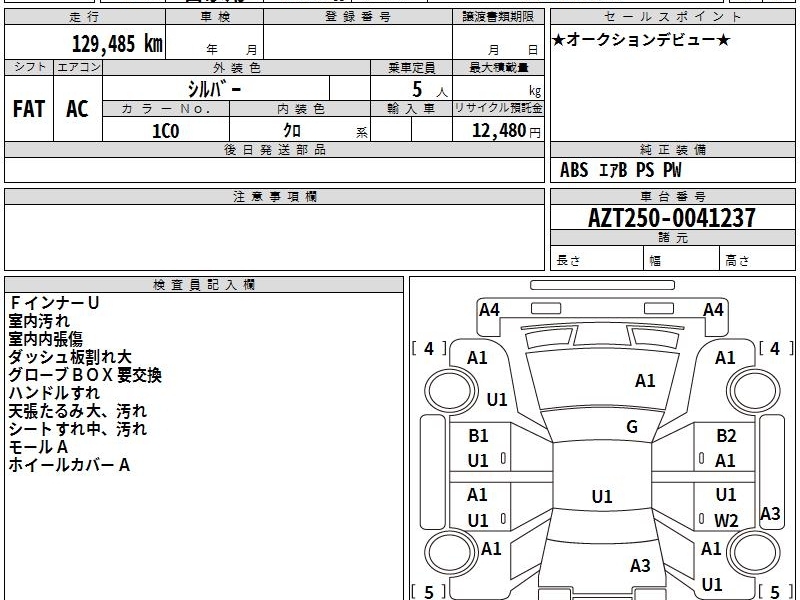
Task: Click the 外装色 header cell
Action: coord(237,68)
